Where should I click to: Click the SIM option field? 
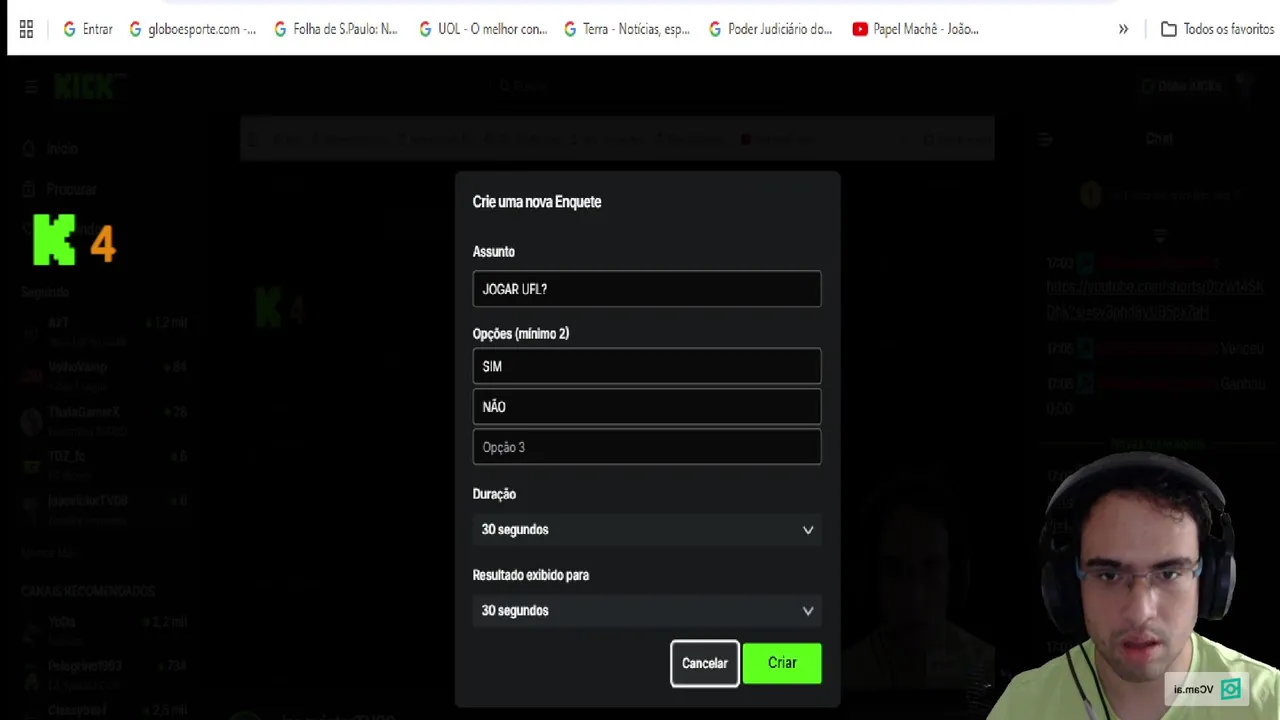647,366
